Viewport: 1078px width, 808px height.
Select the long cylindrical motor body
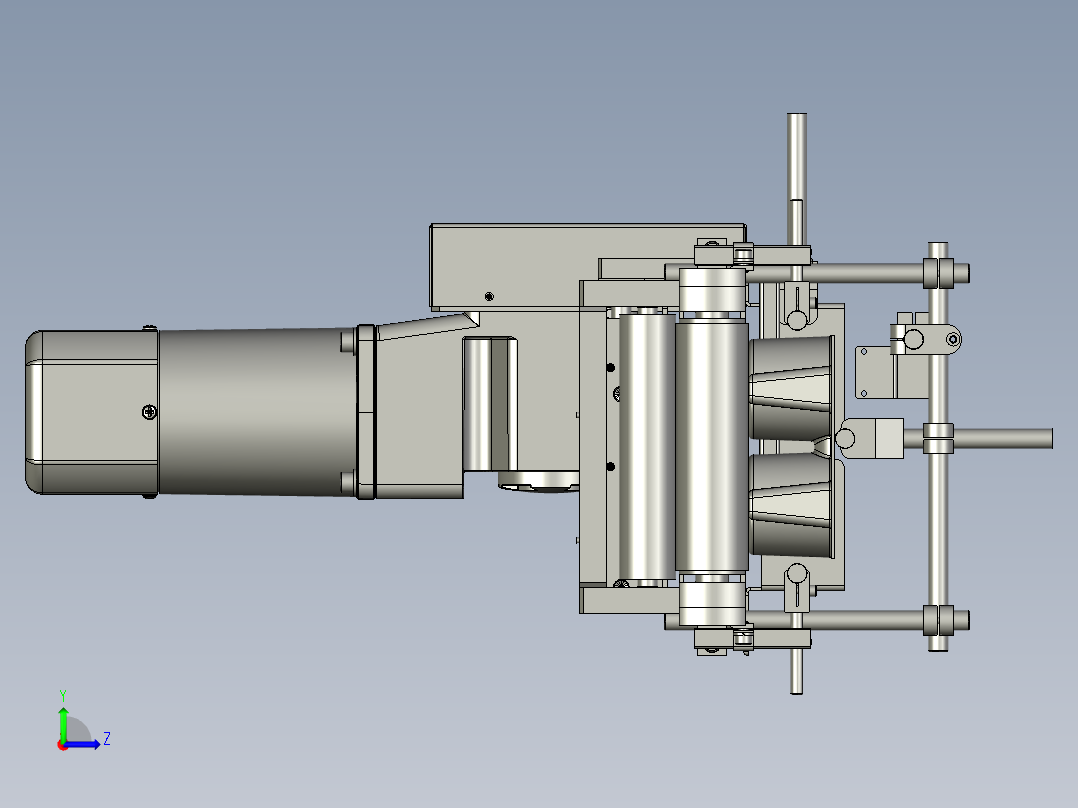(x=257, y=411)
